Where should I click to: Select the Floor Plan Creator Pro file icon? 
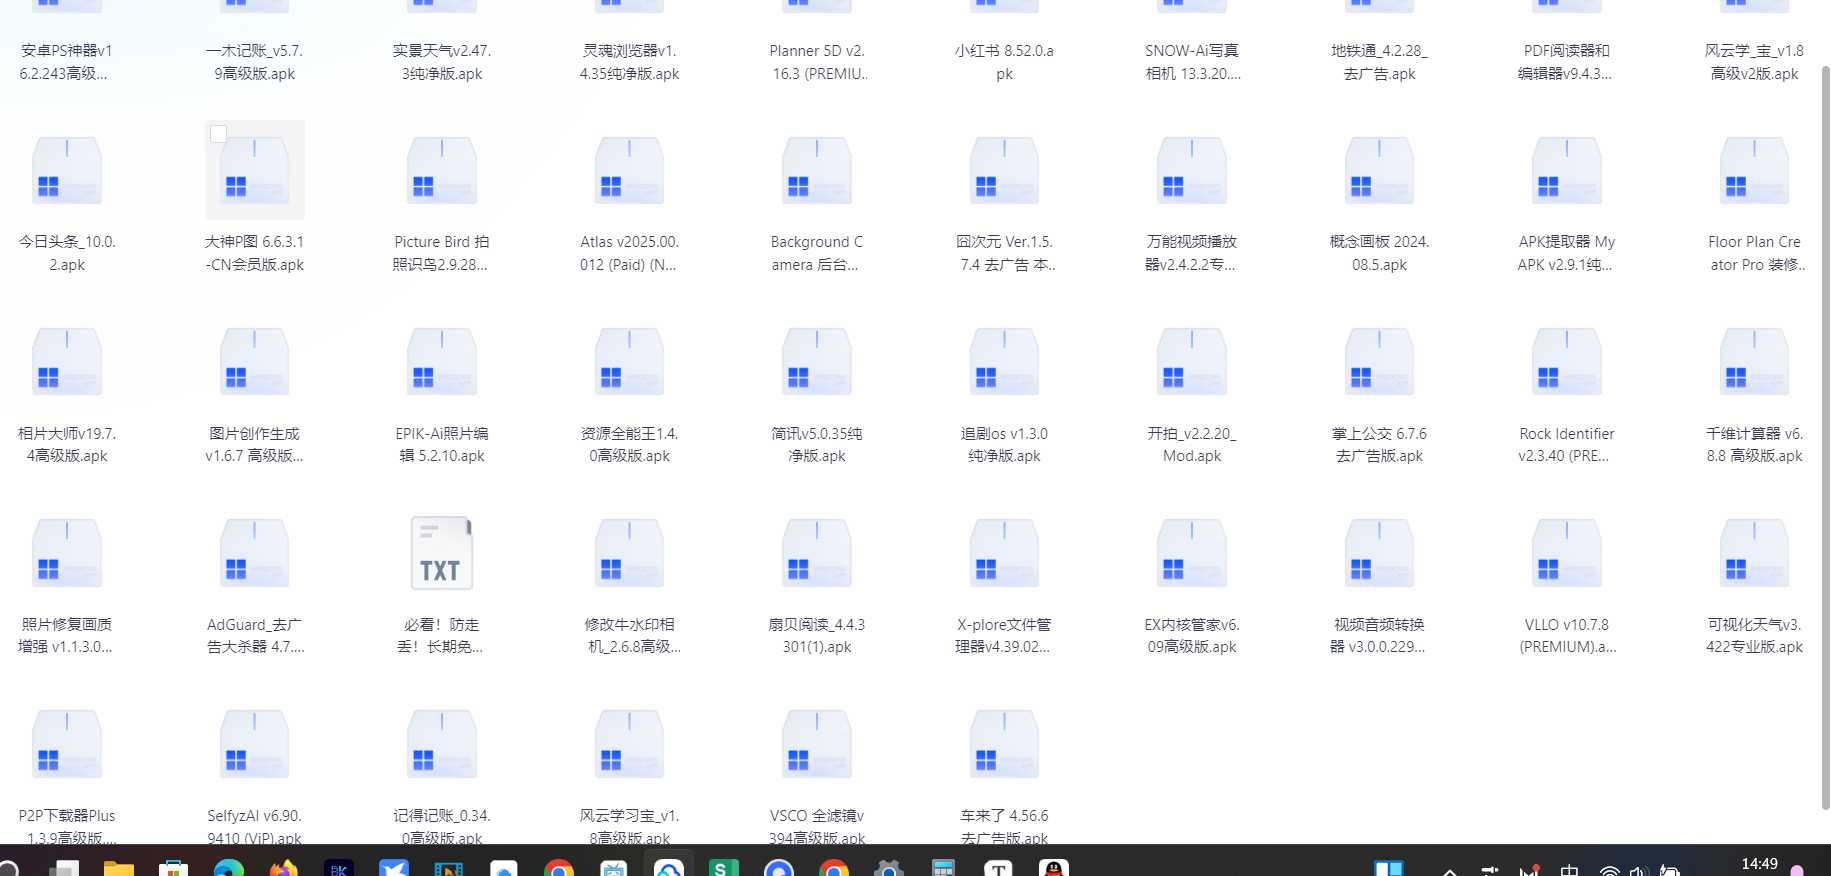(1754, 171)
